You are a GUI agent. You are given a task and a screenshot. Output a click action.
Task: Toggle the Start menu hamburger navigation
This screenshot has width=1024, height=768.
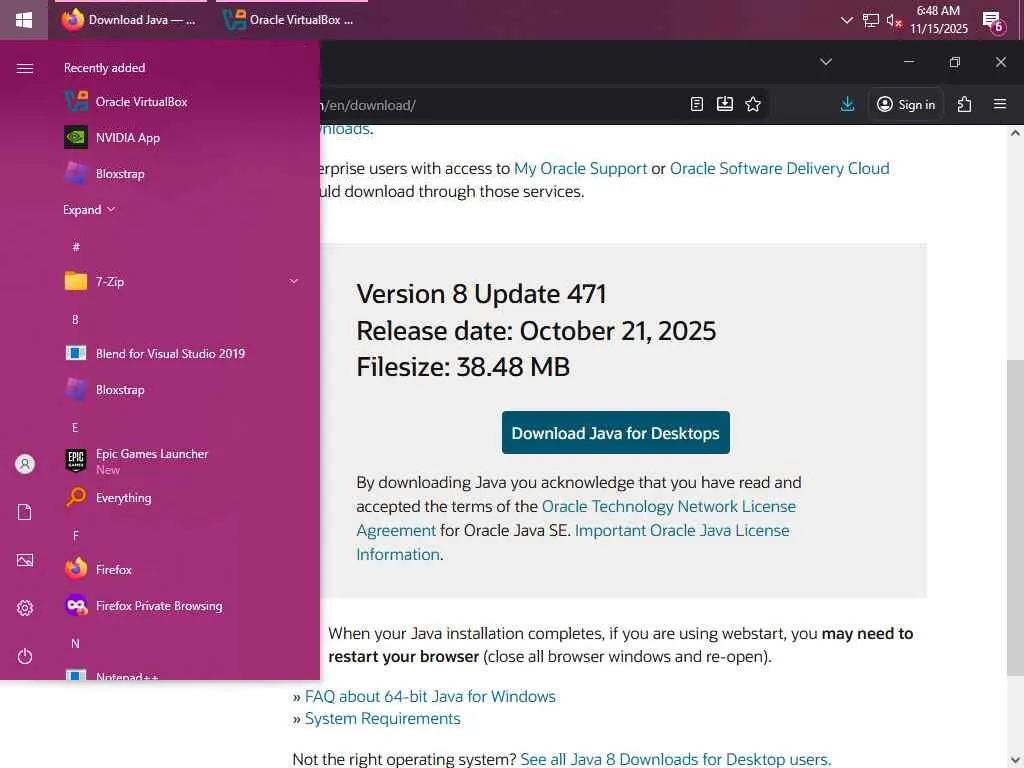pyautogui.click(x=25, y=68)
